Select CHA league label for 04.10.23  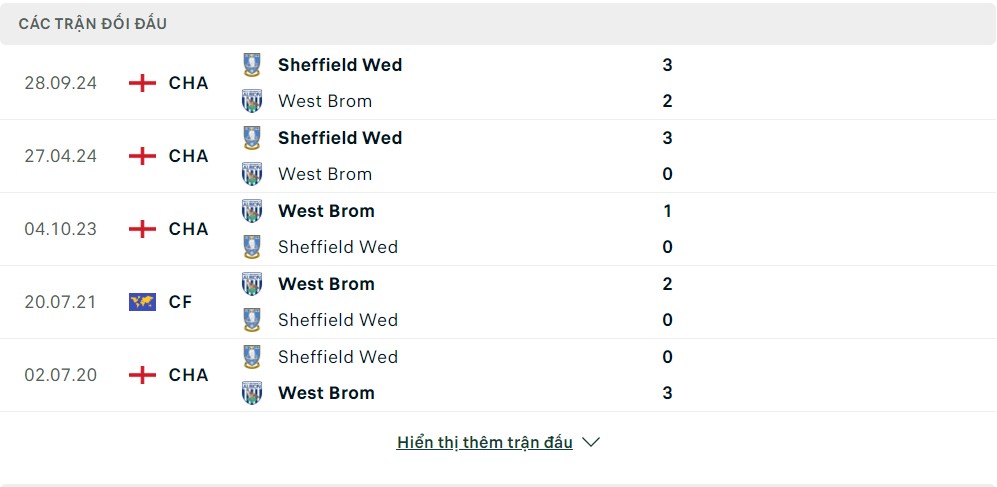[188, 229]
